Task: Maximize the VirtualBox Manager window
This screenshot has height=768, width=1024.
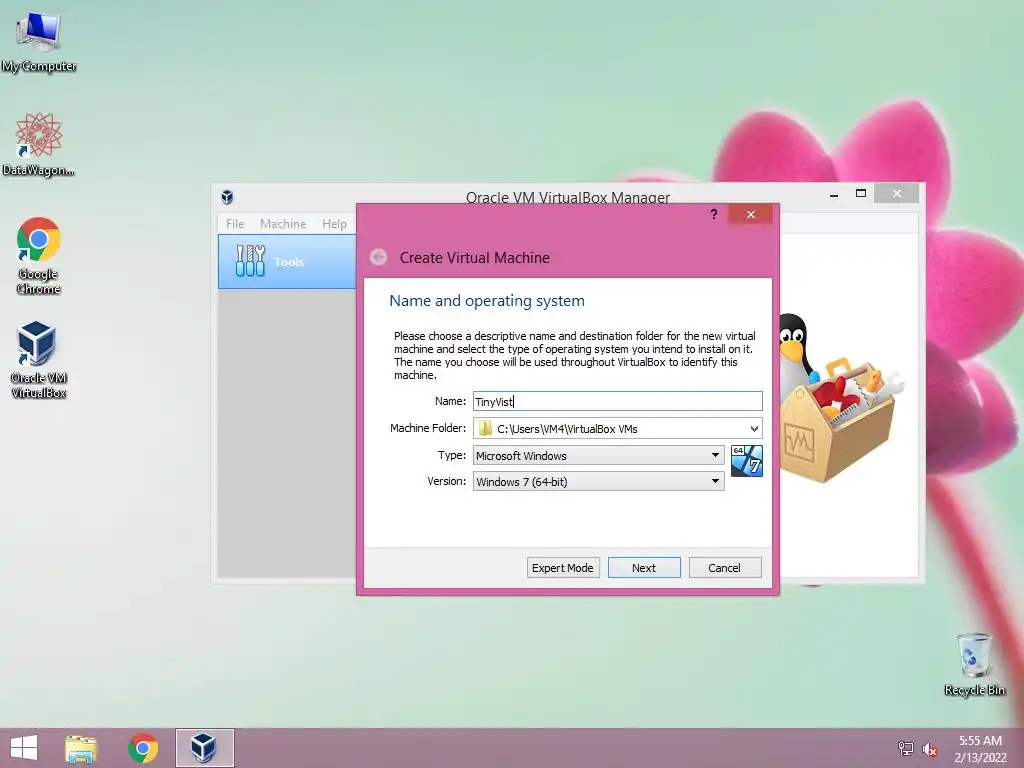Action: tap(861, 193)
